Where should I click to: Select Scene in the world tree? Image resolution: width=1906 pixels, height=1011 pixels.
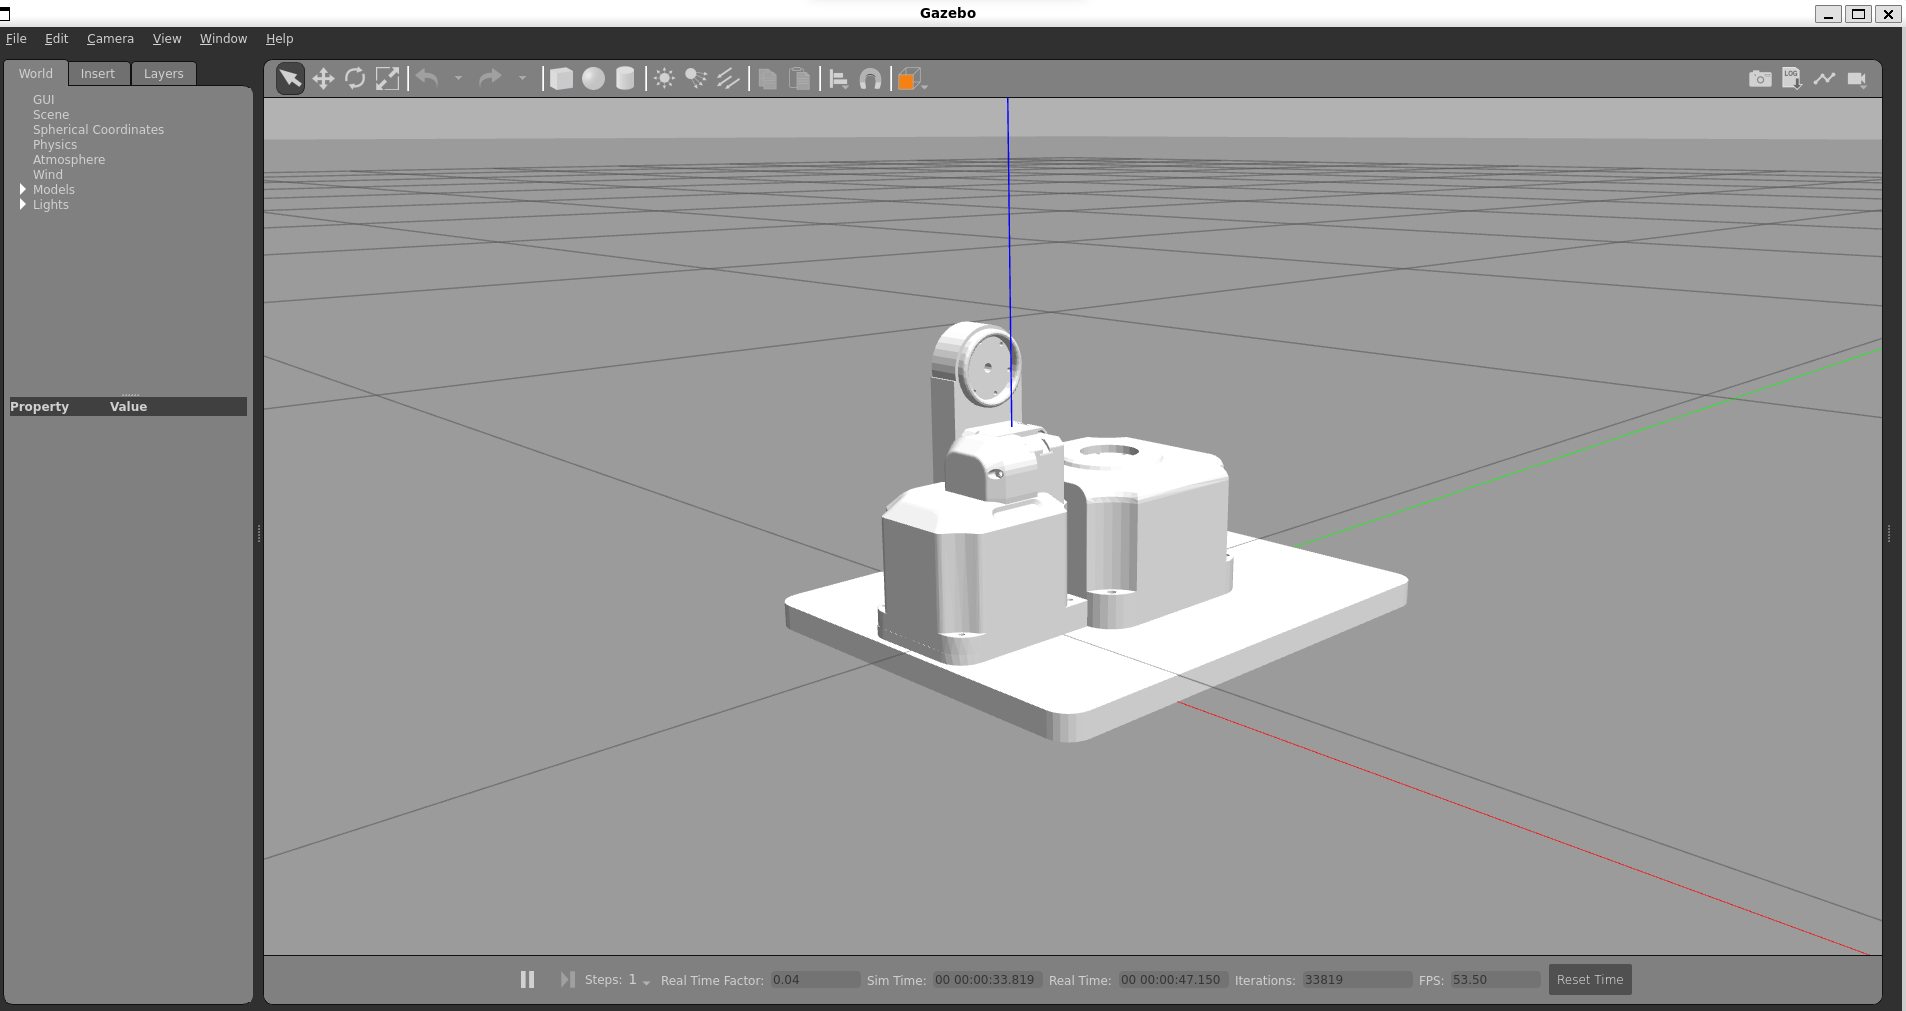click(x=51, y=115)
